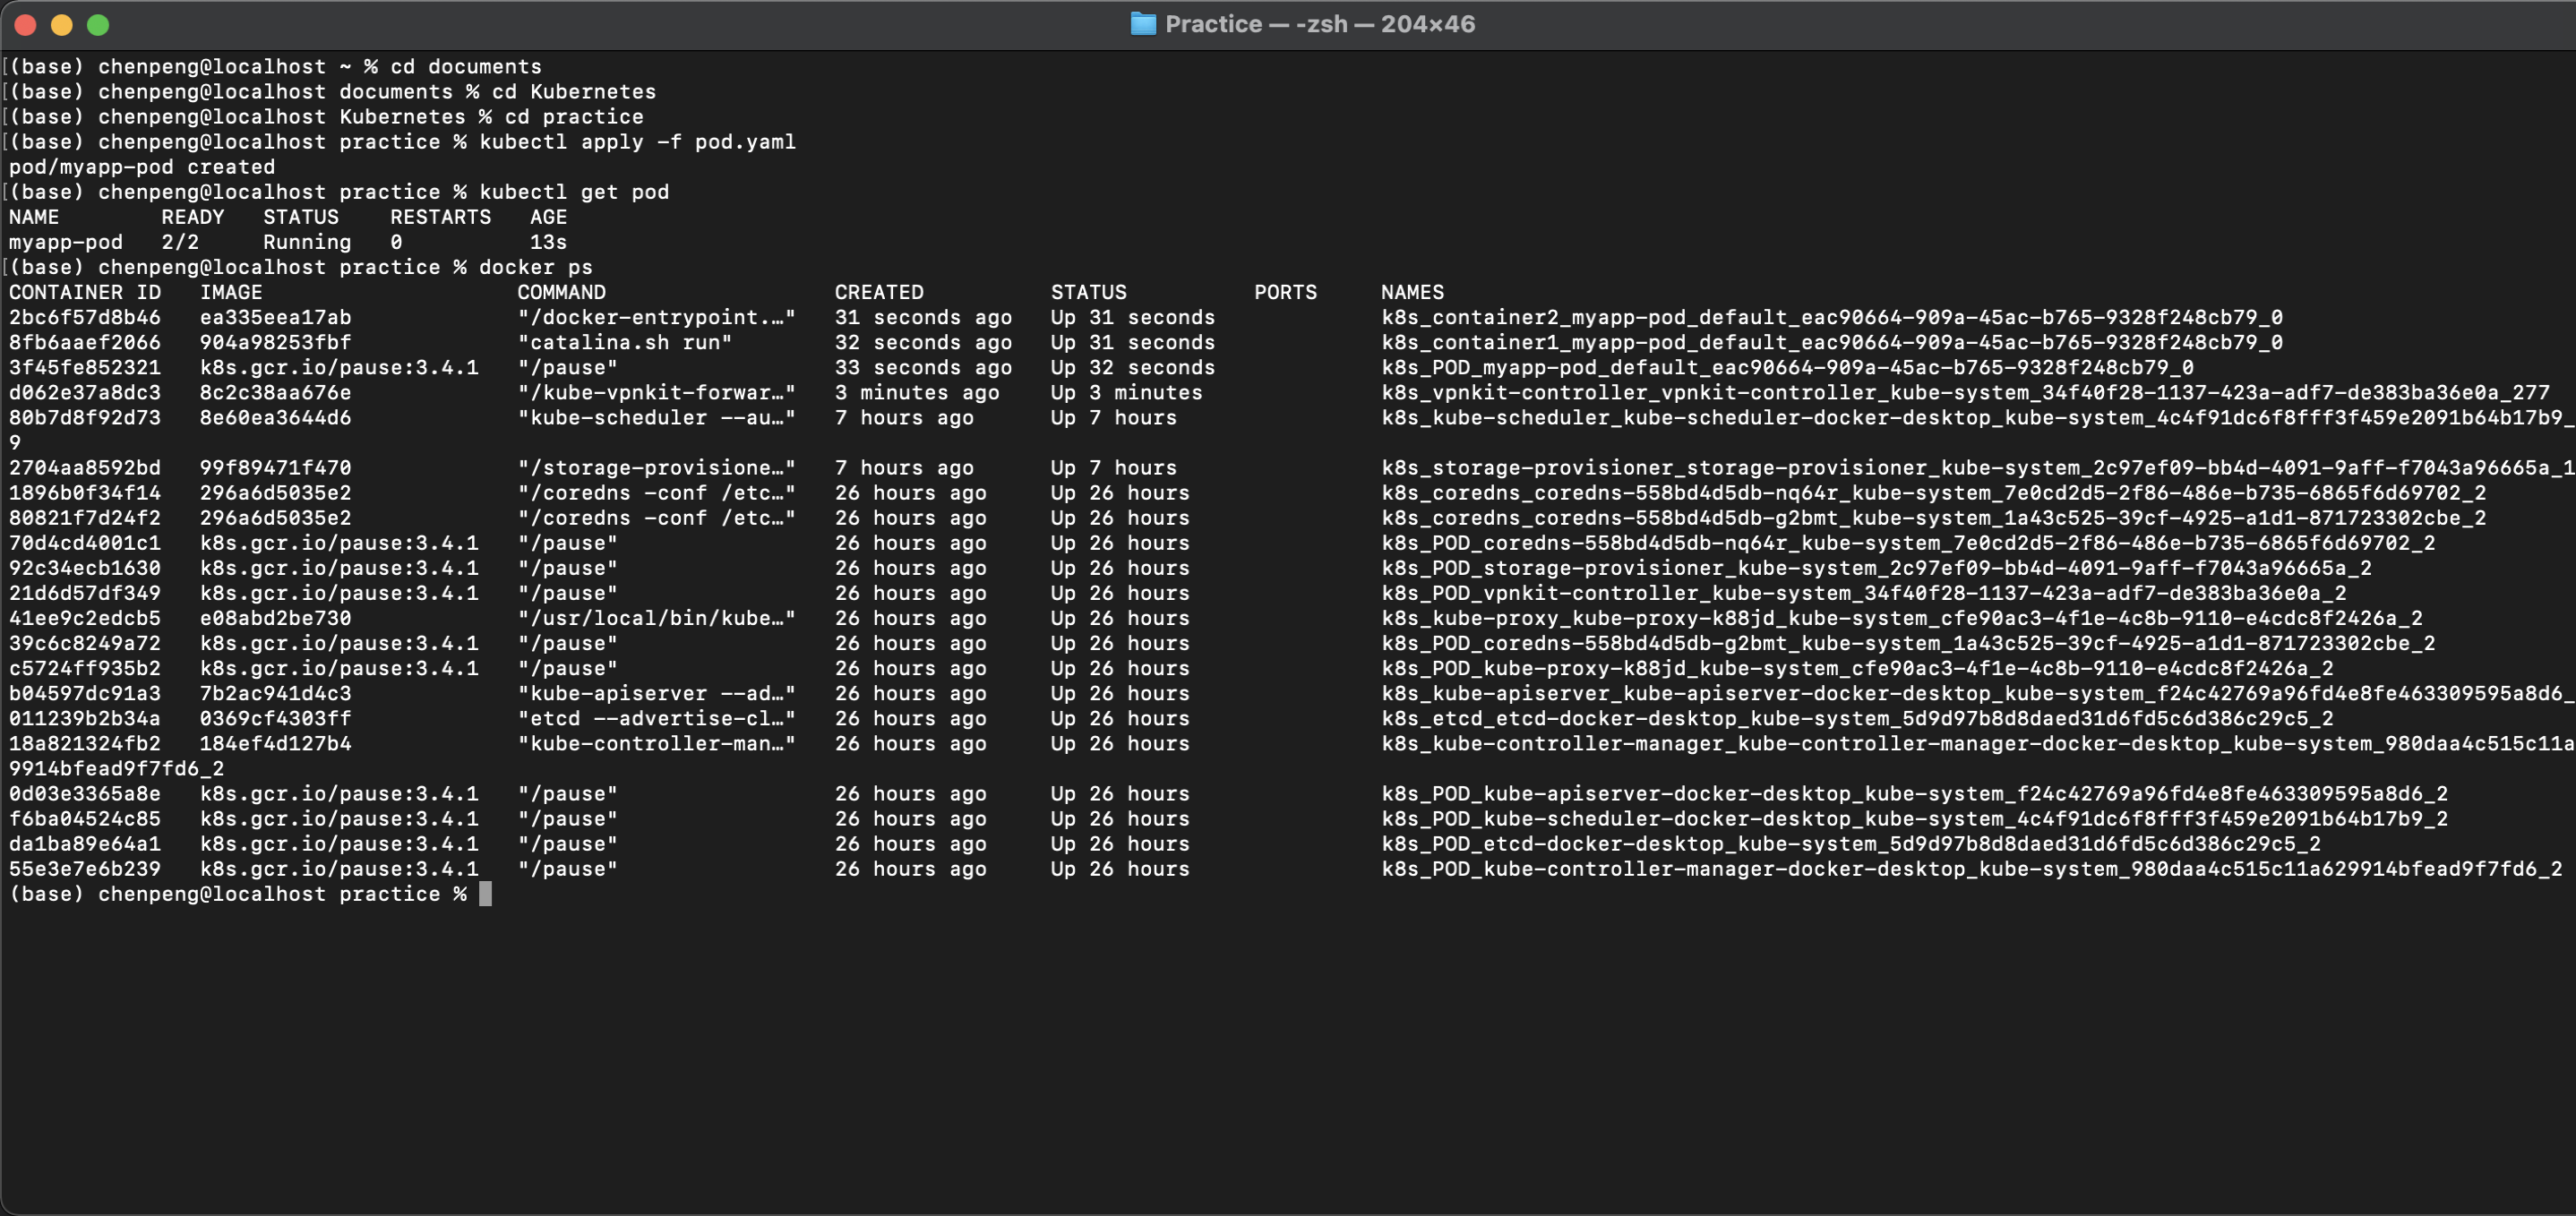Click 'myapp-pod' in the pod list
Viewport: 2576px width, 1216px height.
click(x=66, y=242)
